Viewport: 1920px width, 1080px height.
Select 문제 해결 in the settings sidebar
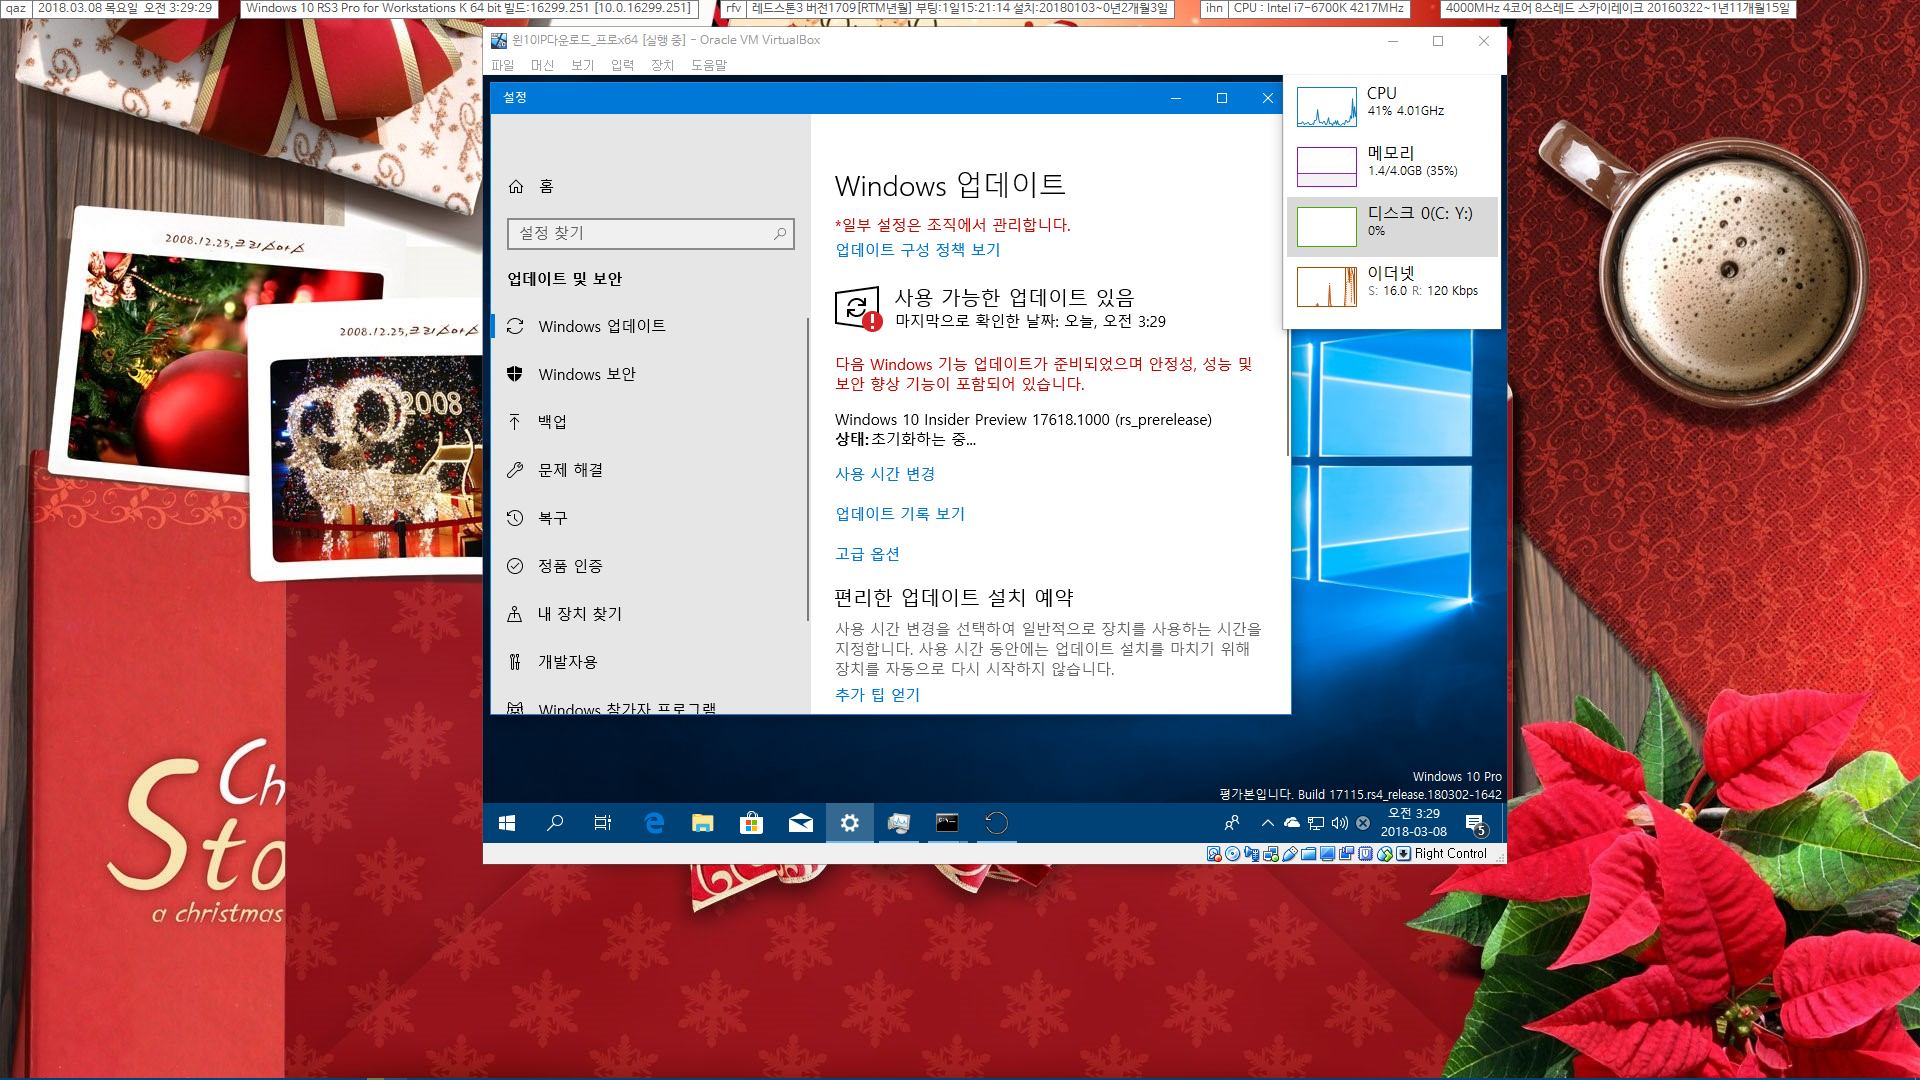(648, 470)
